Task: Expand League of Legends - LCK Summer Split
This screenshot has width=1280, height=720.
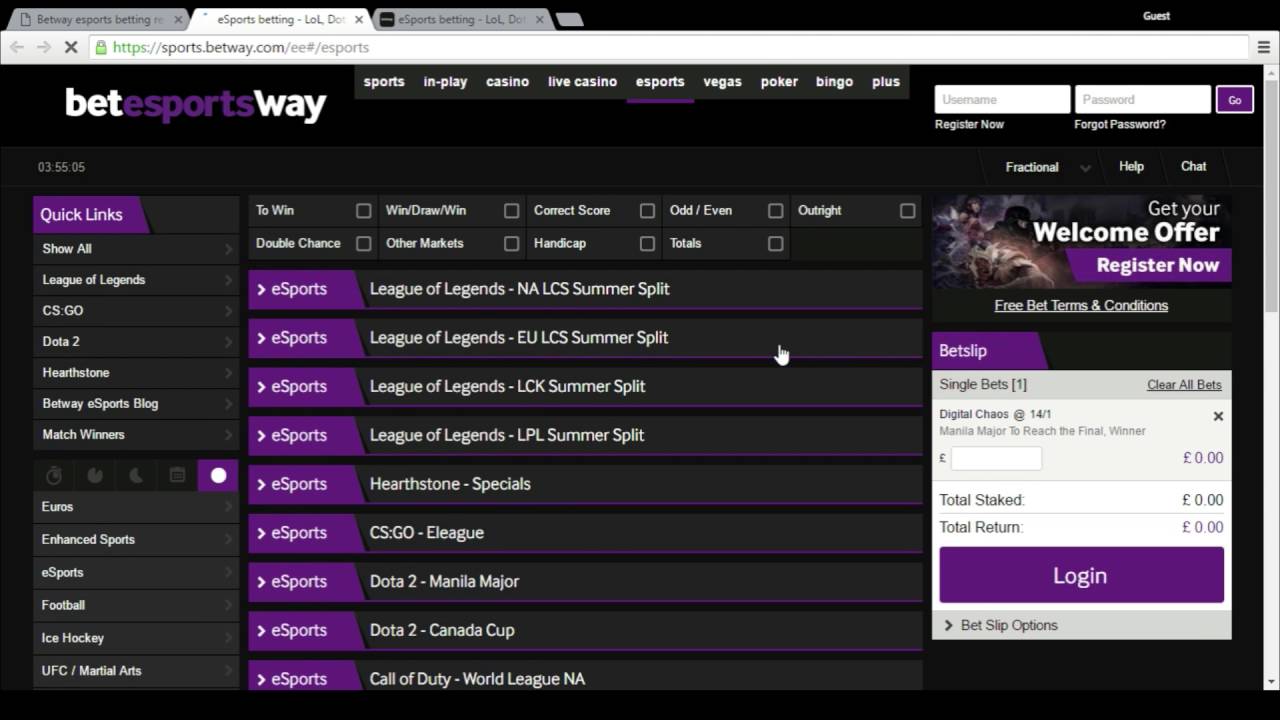Action: (x=585, y=387)
